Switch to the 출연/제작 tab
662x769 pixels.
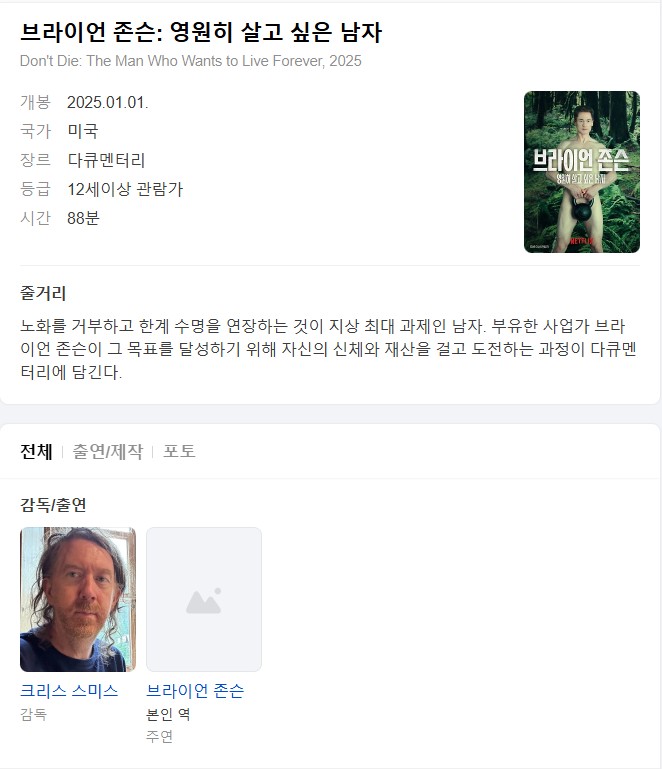click(x=107, y=451)
